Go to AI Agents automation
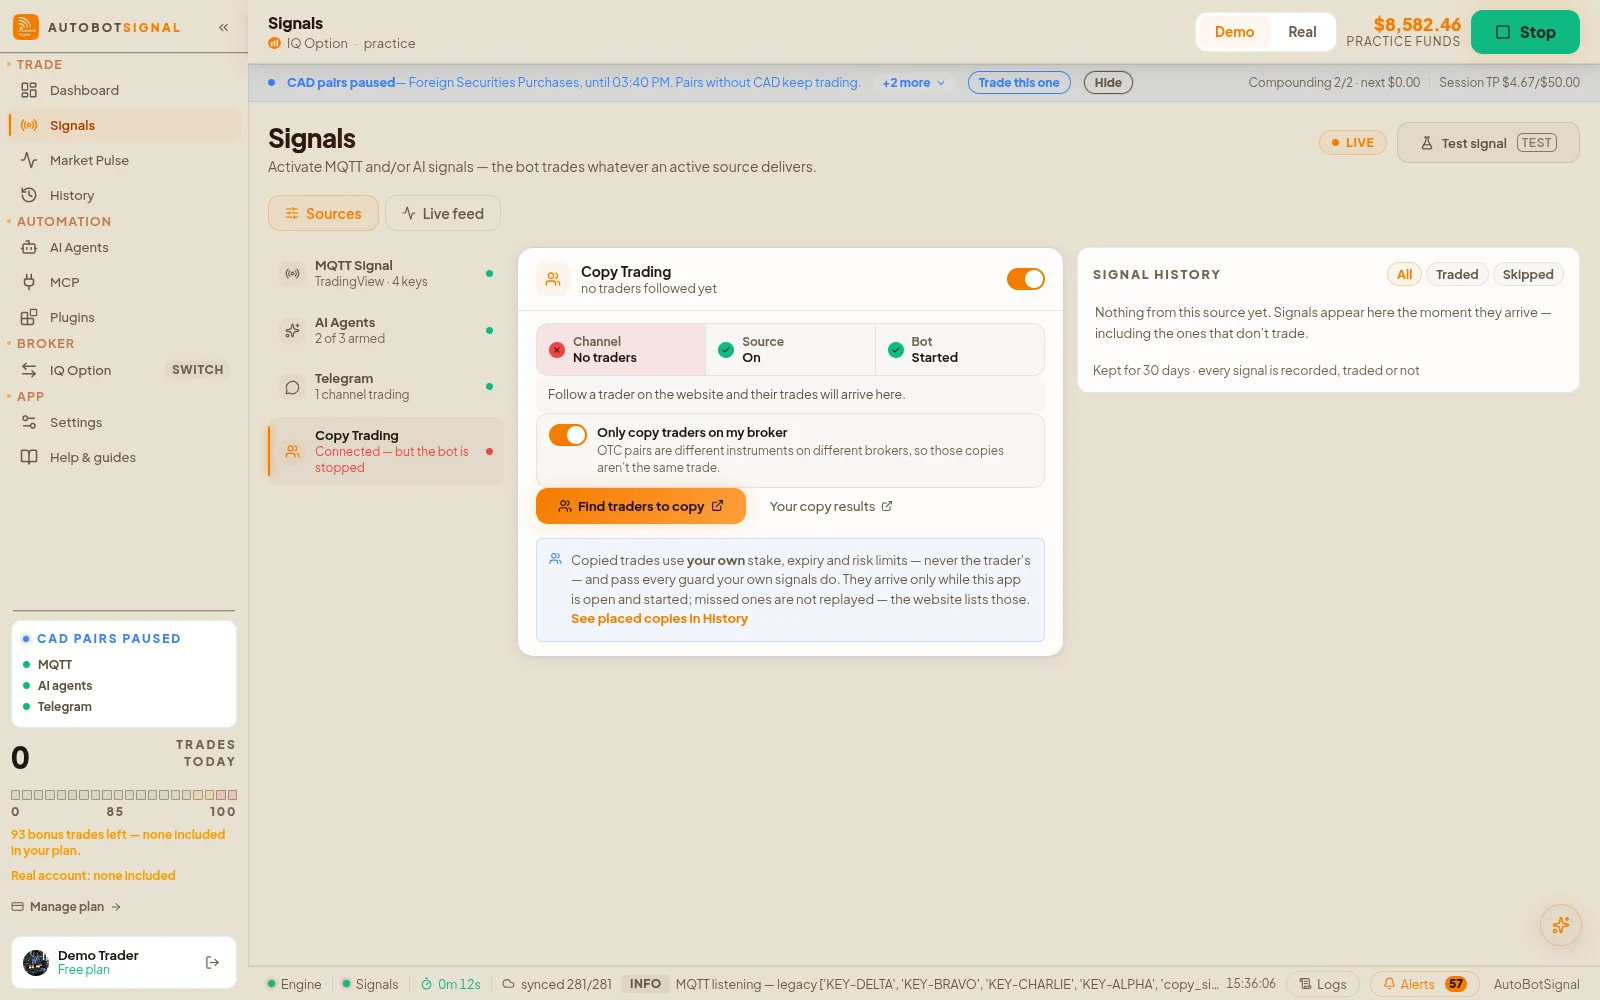The width and height of the screenshot is (1600, 1000). [124, 247]
